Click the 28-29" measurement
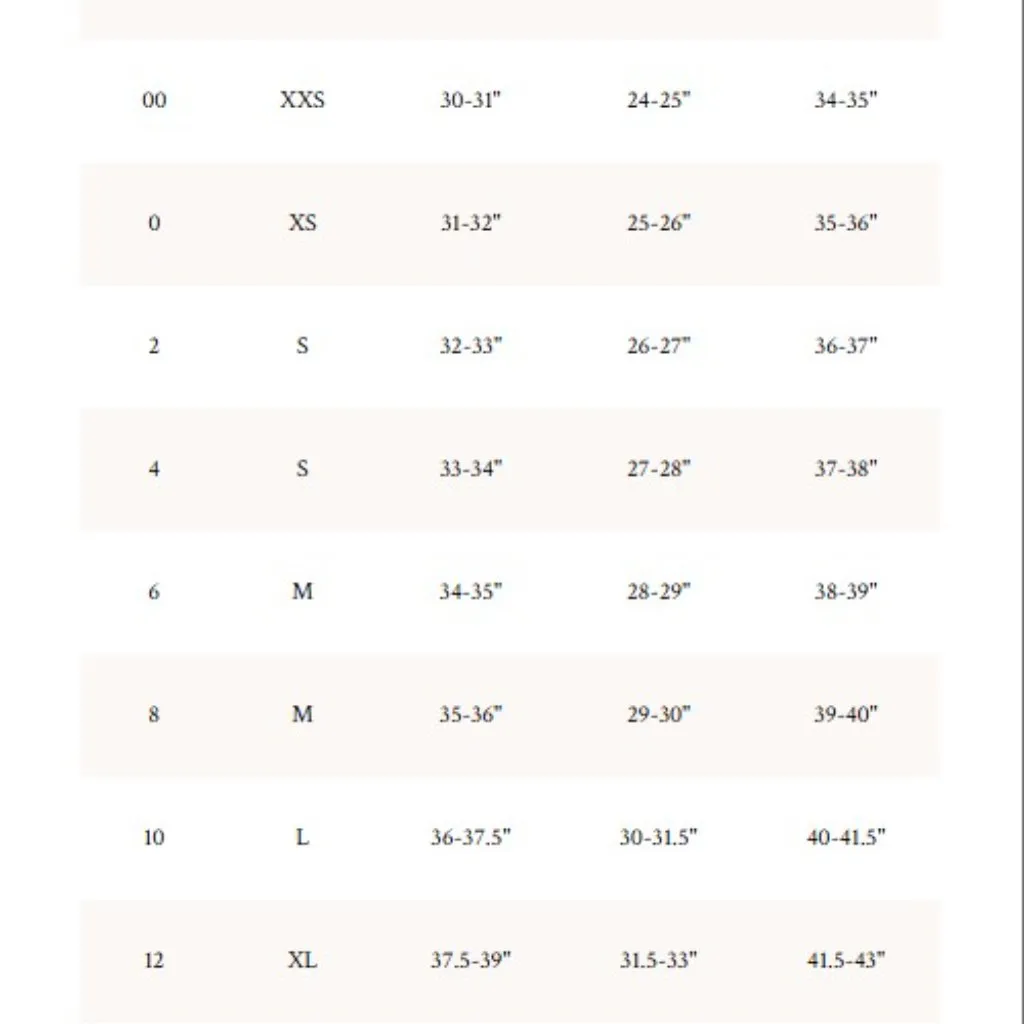The image size is (1024, 1024). pos(659,592)
